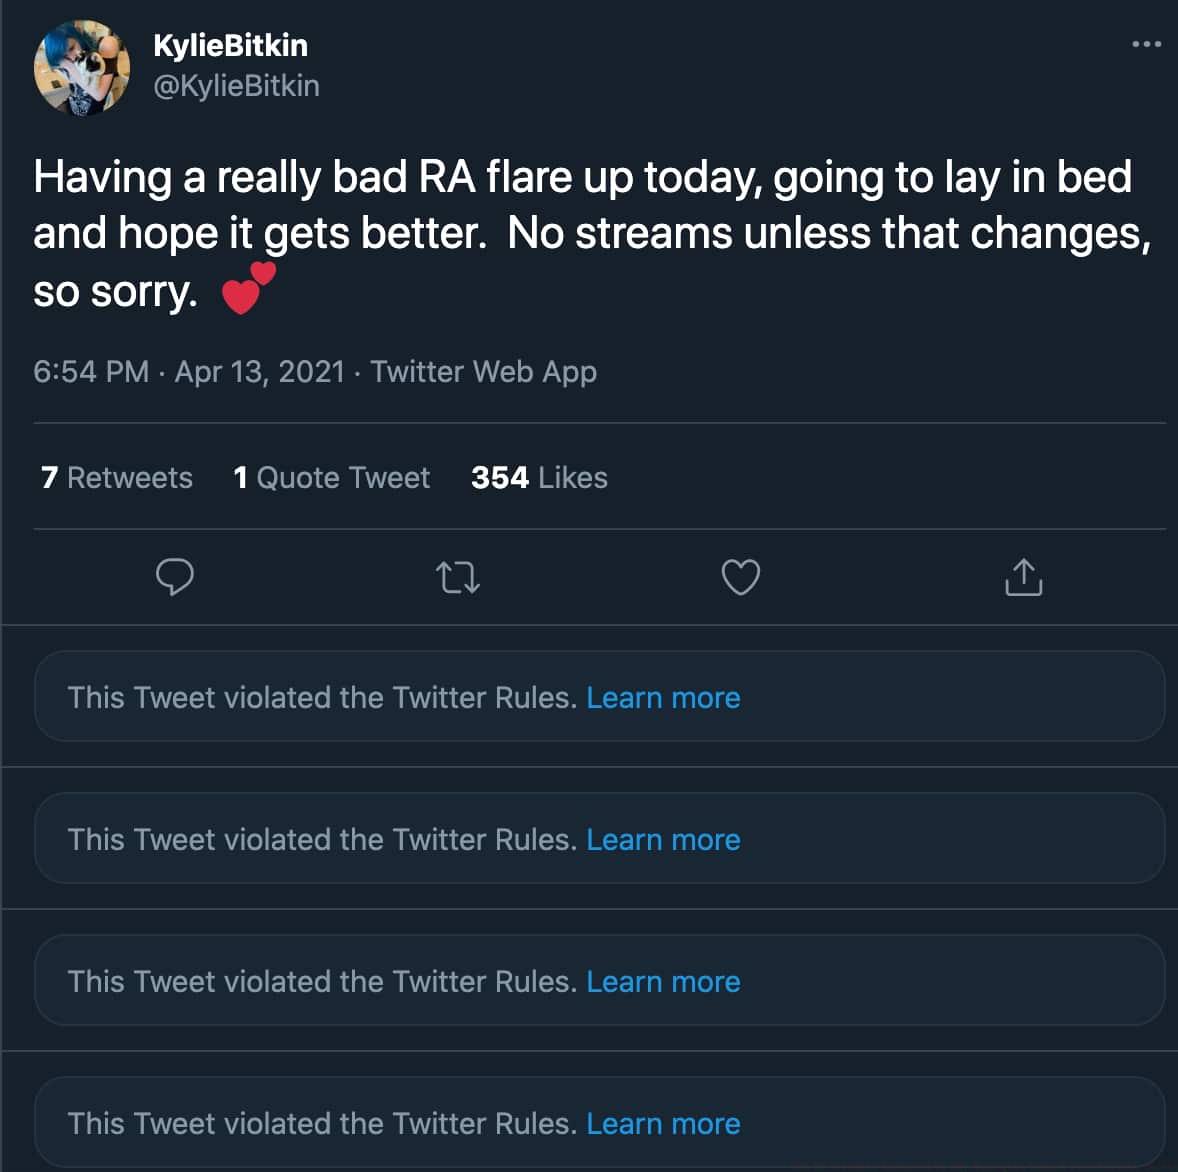Open the tweet's more options menu
Screen dimensions: 1178x1172
pos(1146,44)
